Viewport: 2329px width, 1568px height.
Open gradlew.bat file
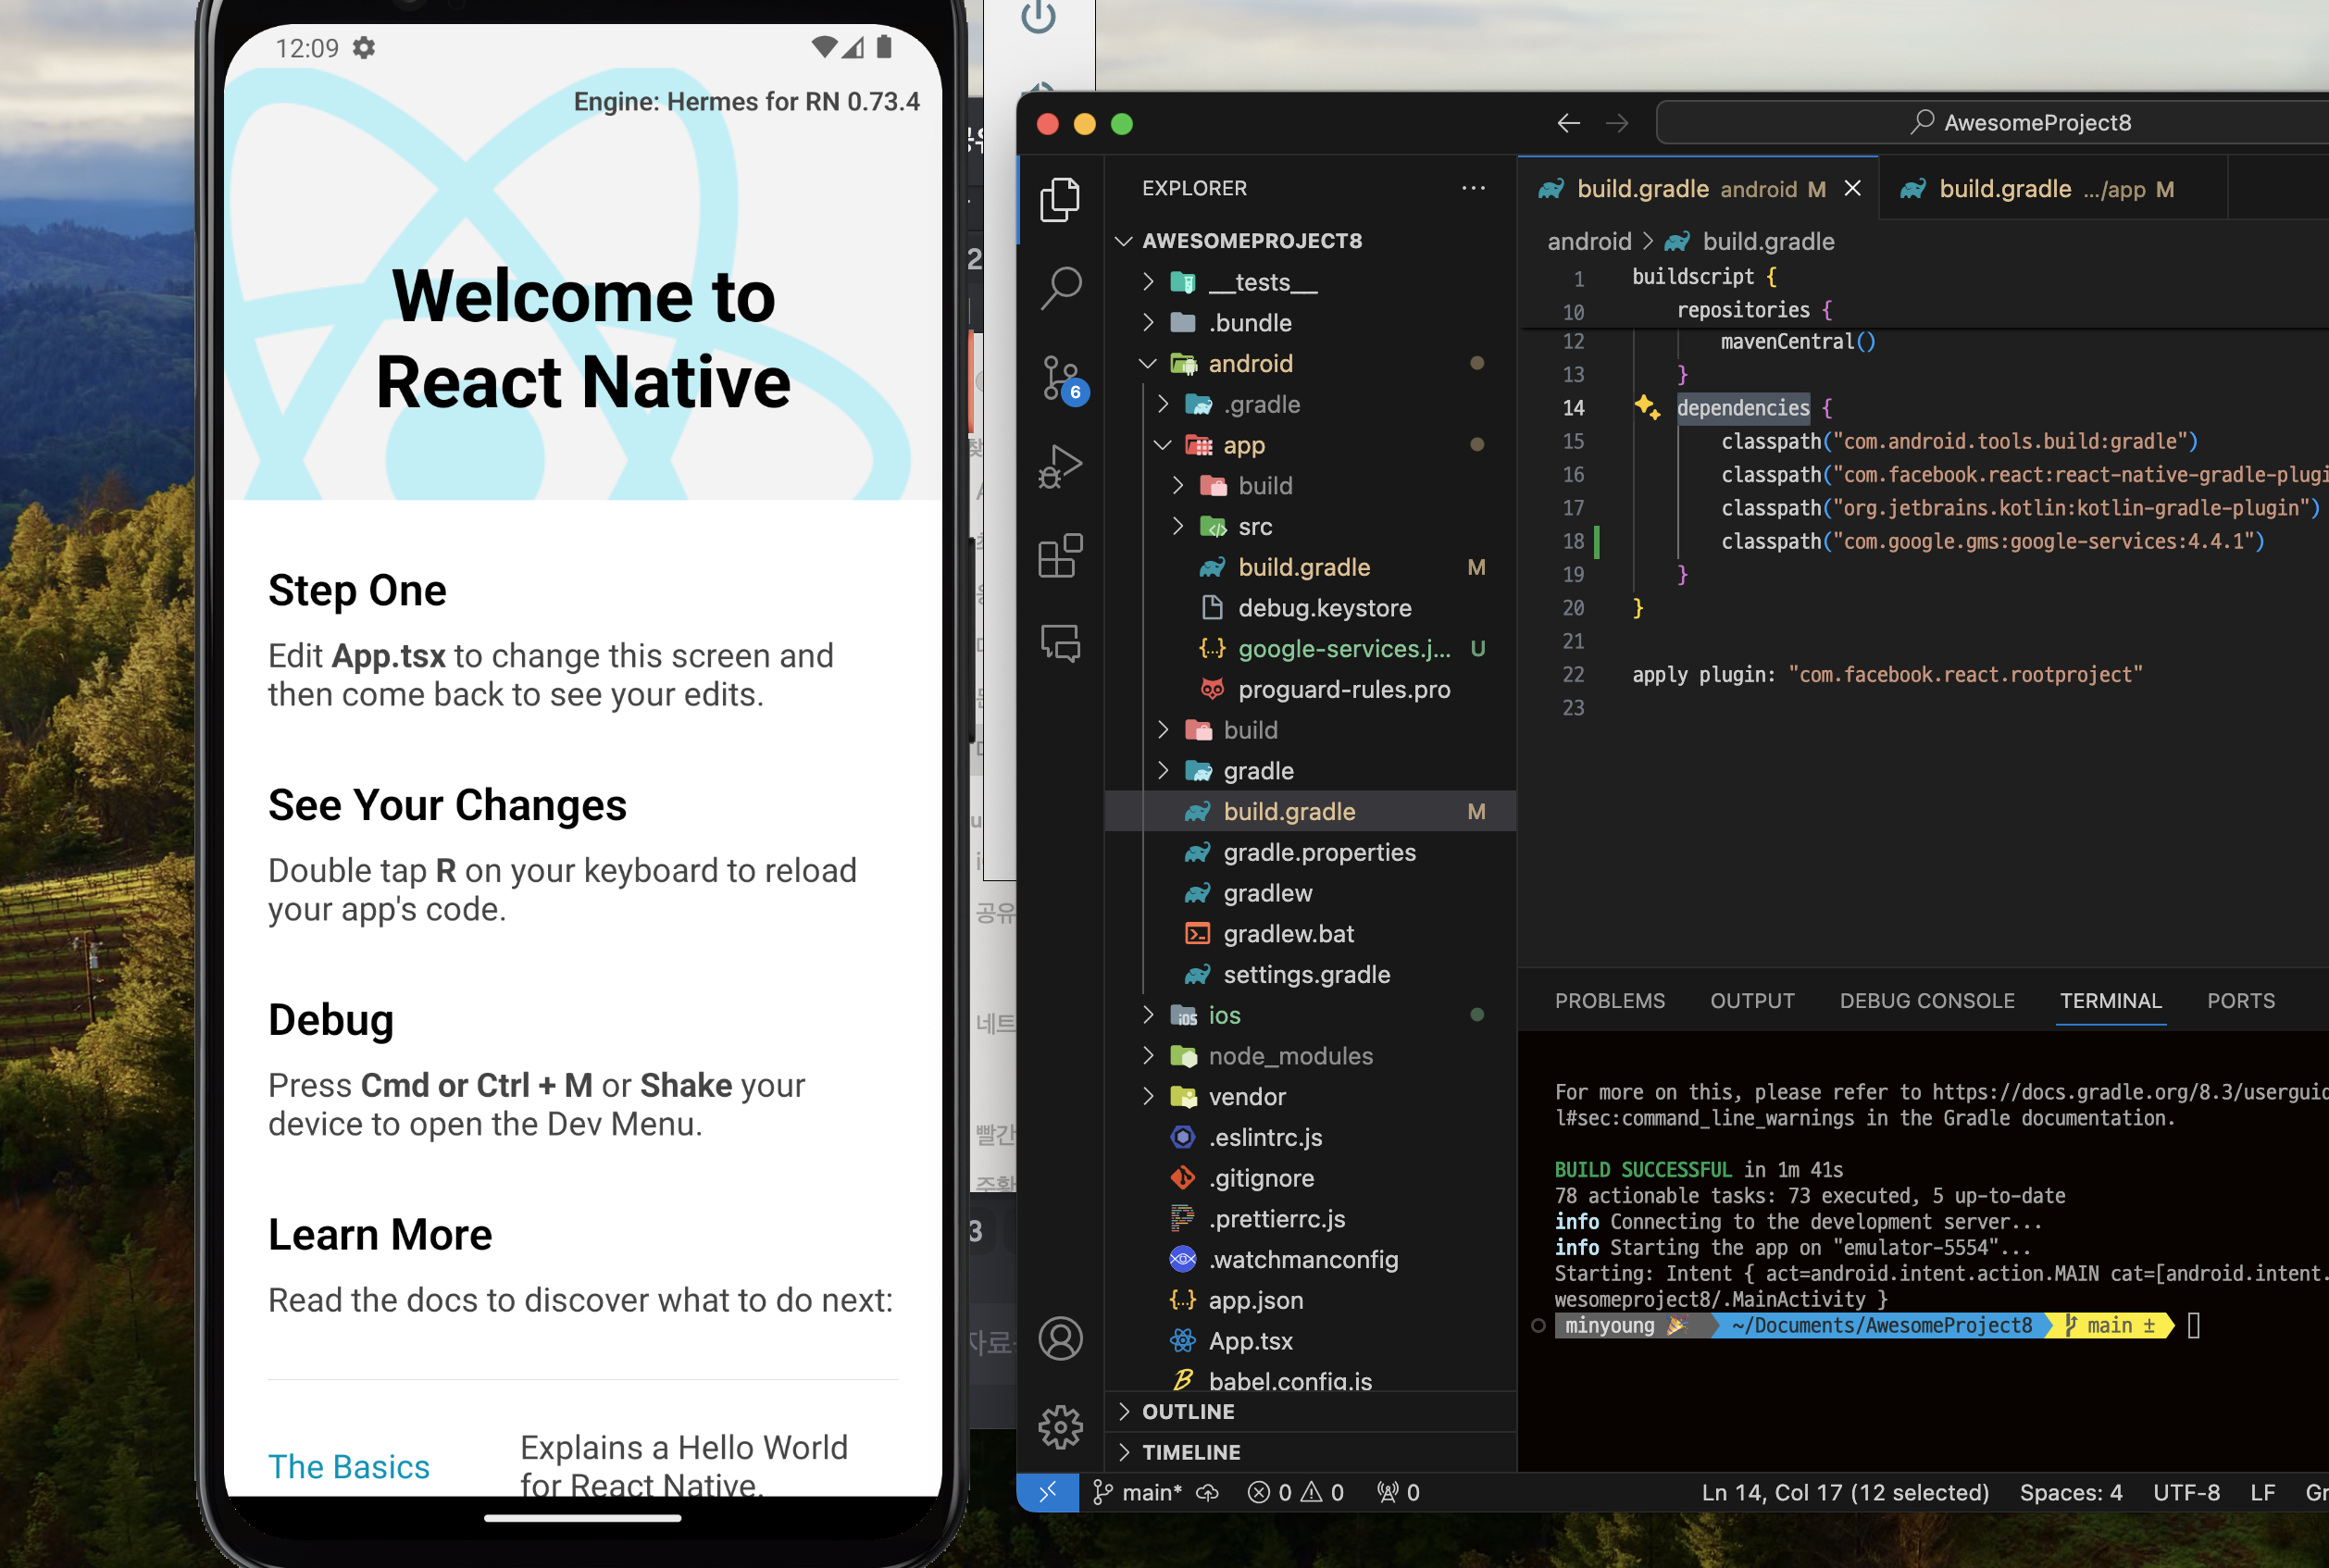coord(1311,933)
